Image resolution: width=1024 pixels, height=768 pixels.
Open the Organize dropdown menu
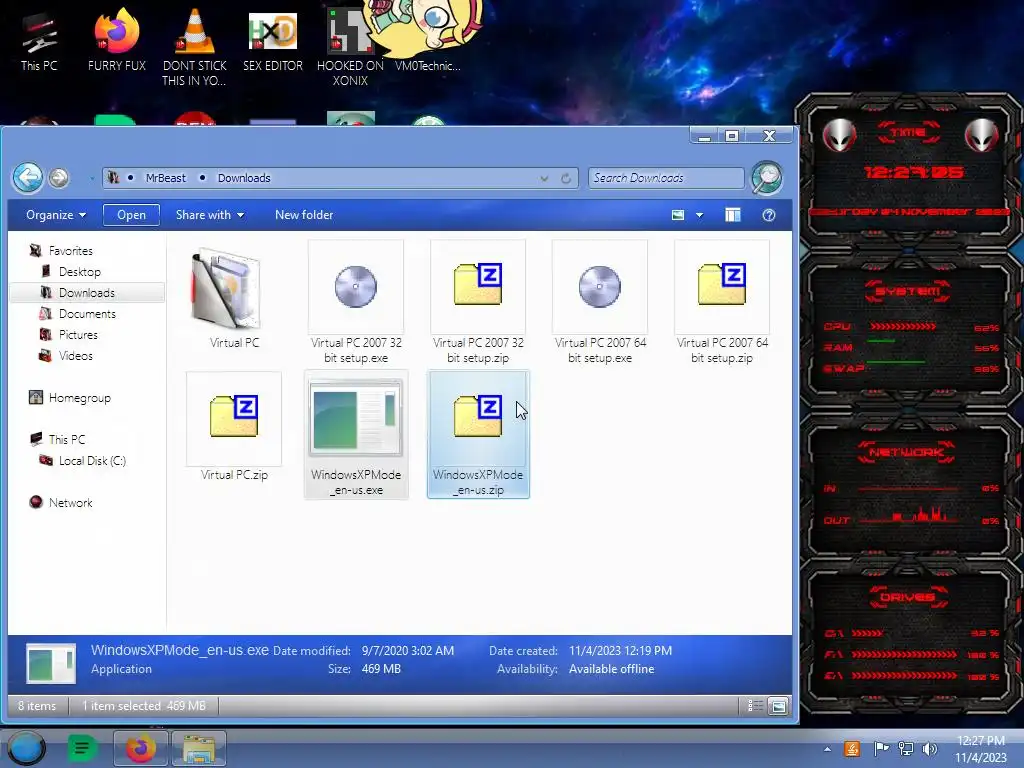point(56,215)
